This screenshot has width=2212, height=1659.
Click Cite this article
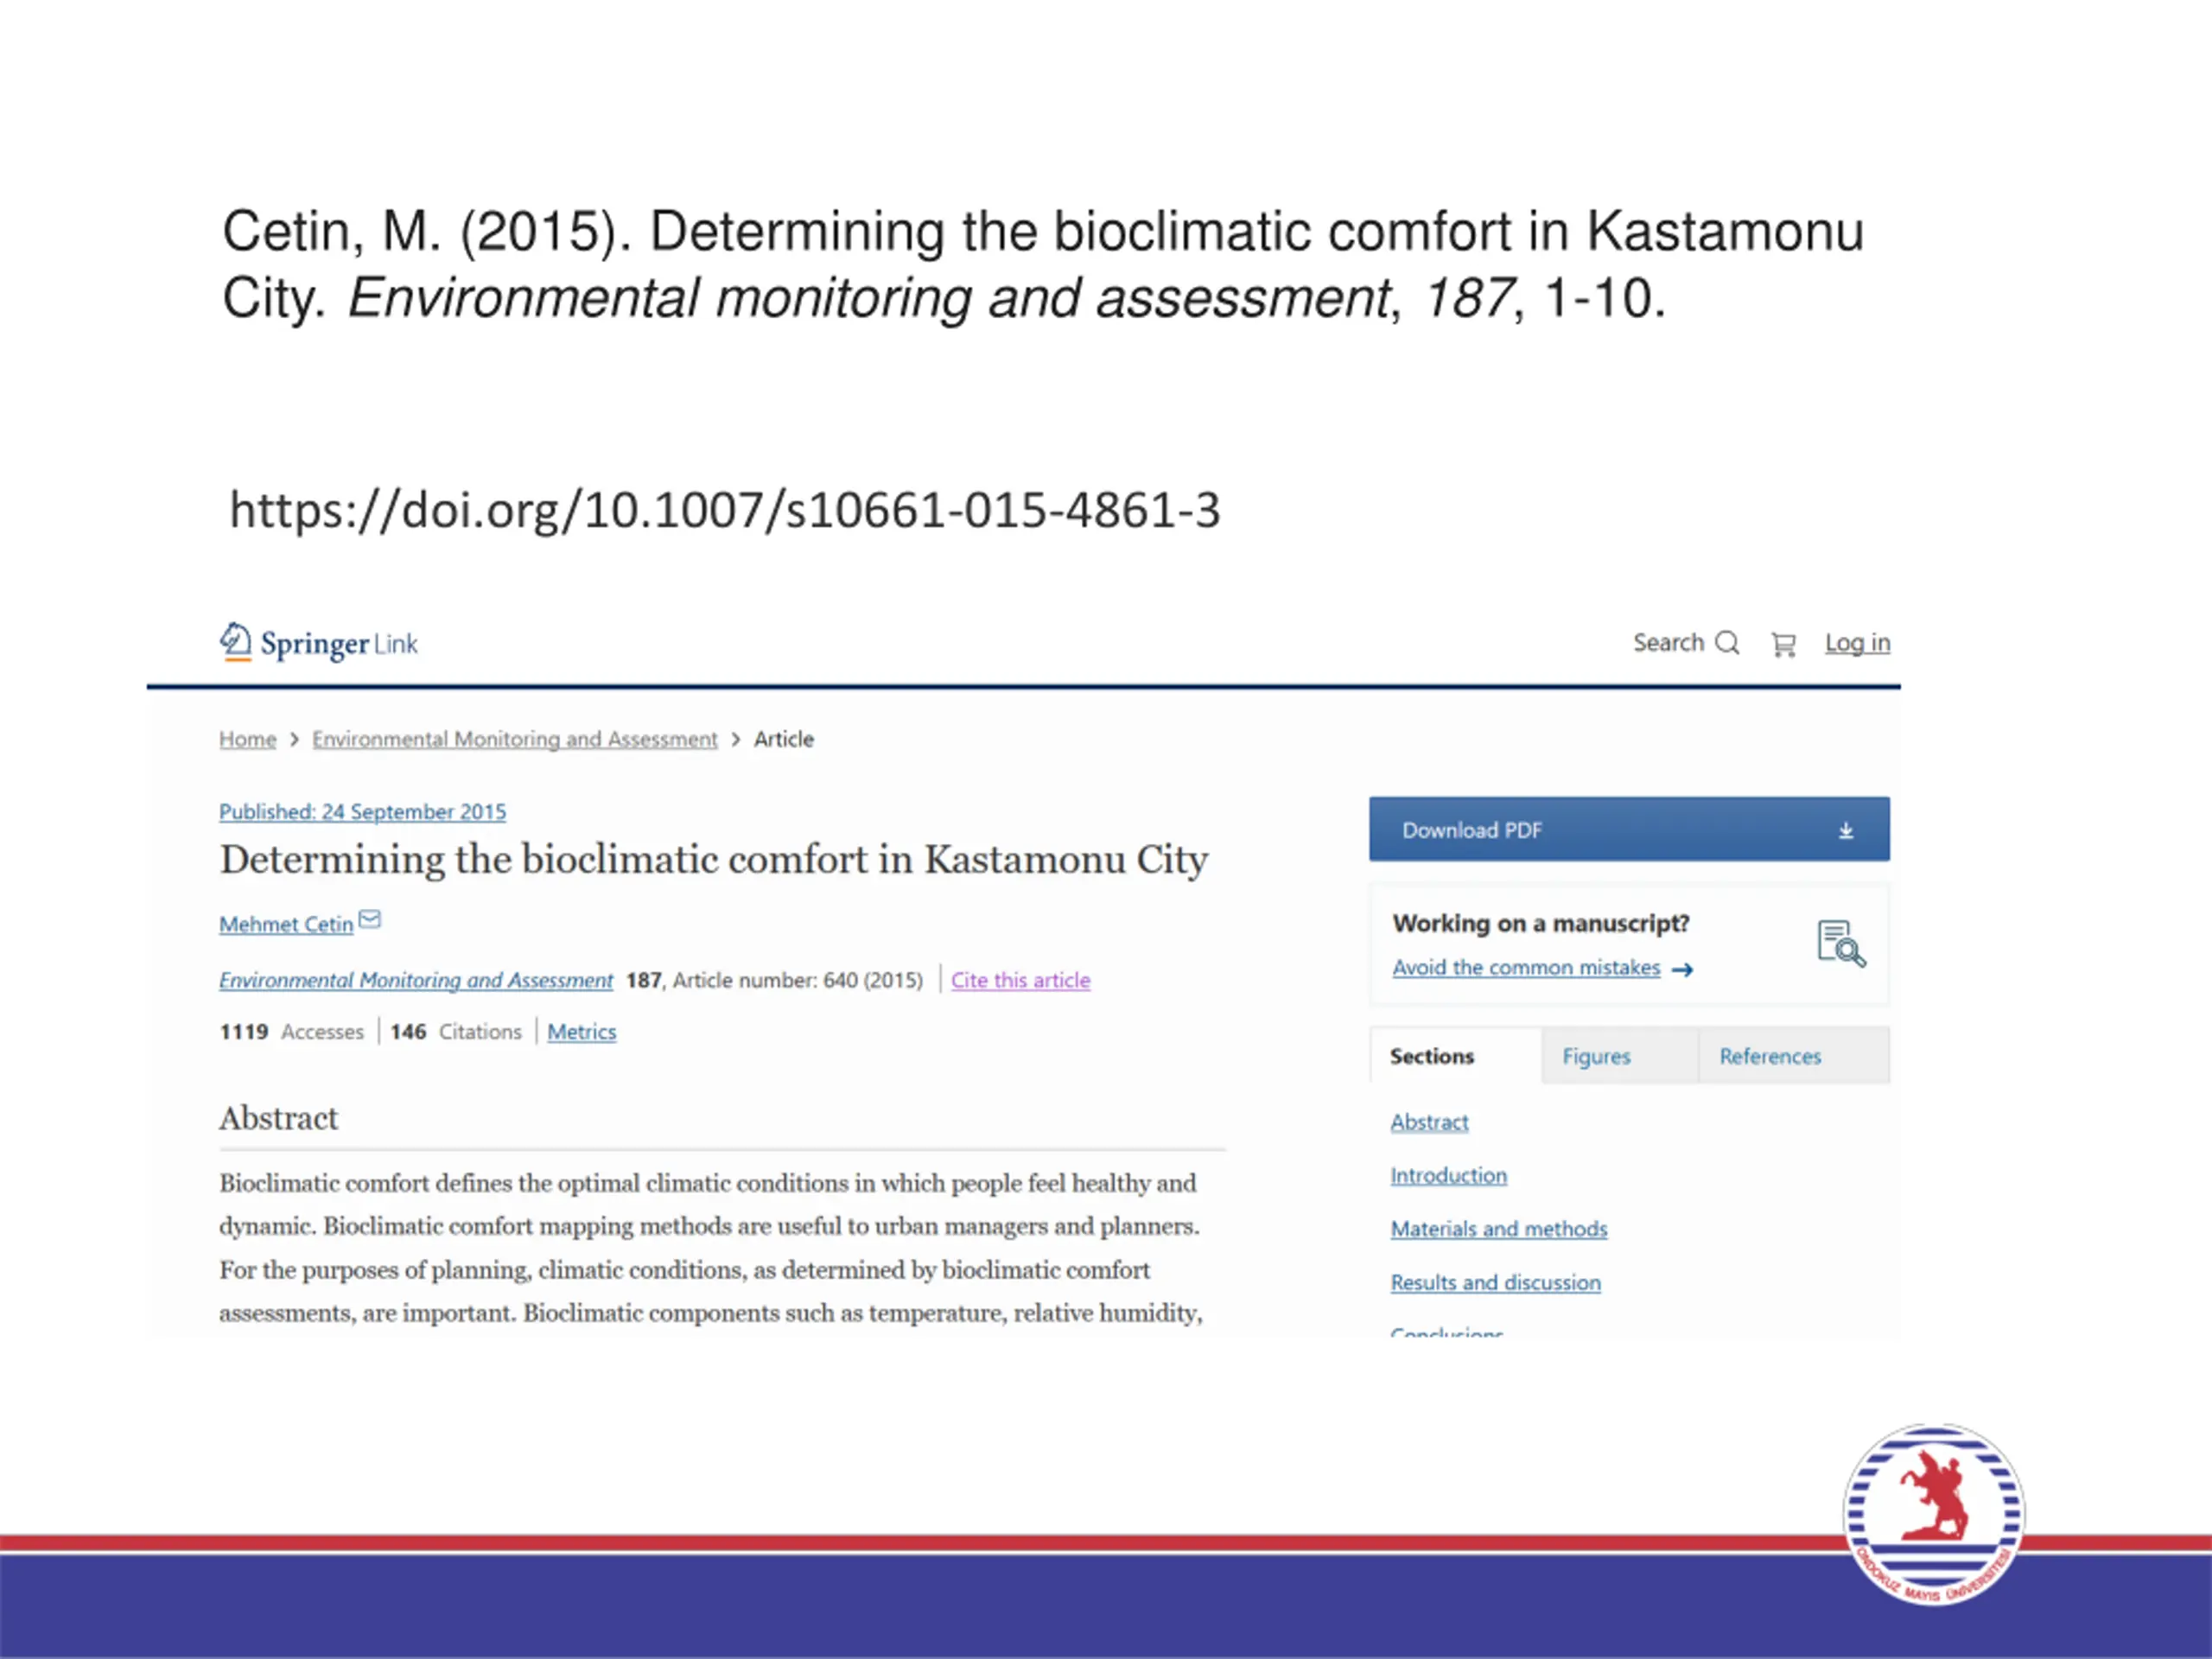click(x=1020, y=980)
